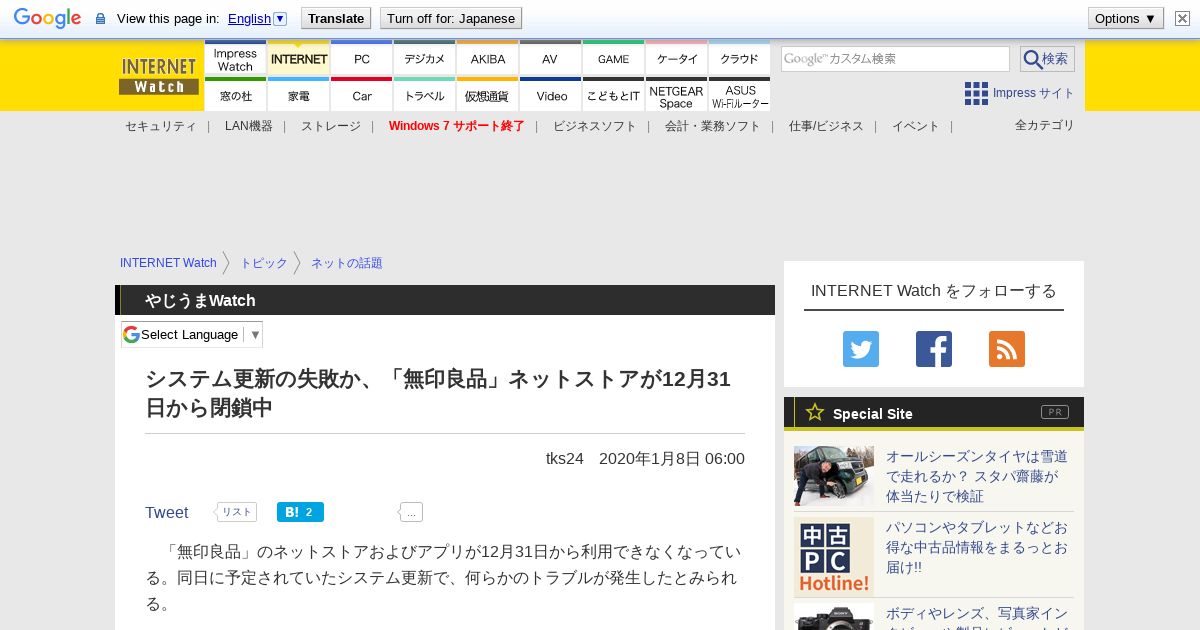This screenshot has height=630, width=1200.
Task: Click Turn off for: Japanese button
Action: (x=451, y=18)
